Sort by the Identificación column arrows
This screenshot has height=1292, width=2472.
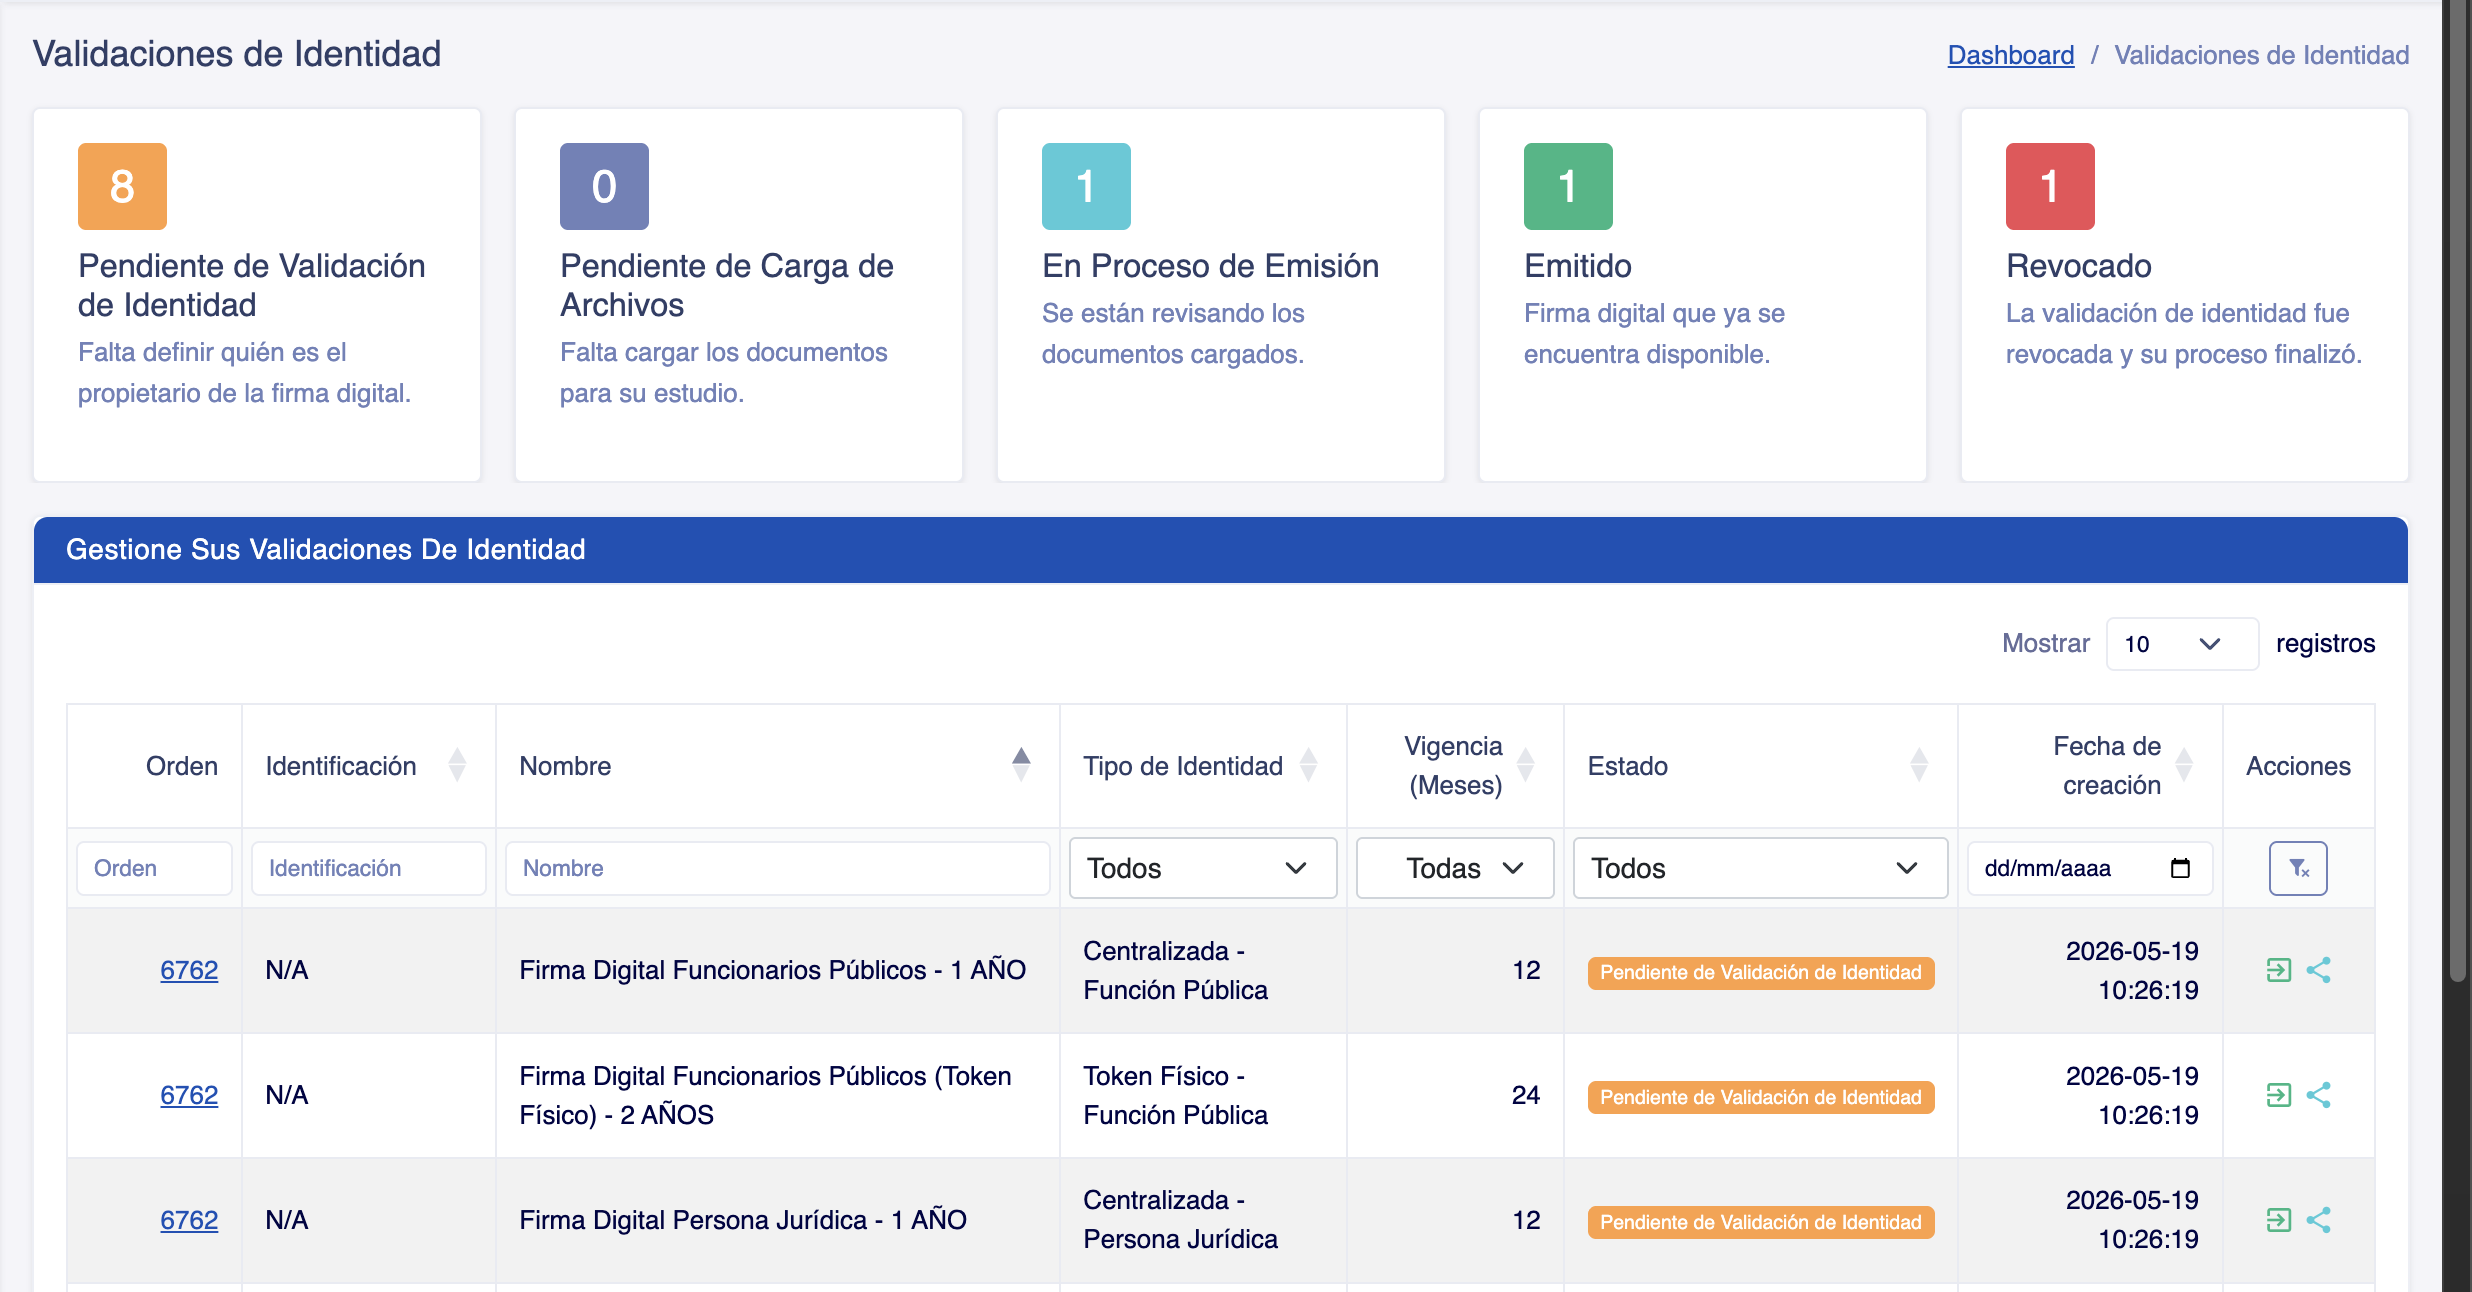(x=457, y=765)
